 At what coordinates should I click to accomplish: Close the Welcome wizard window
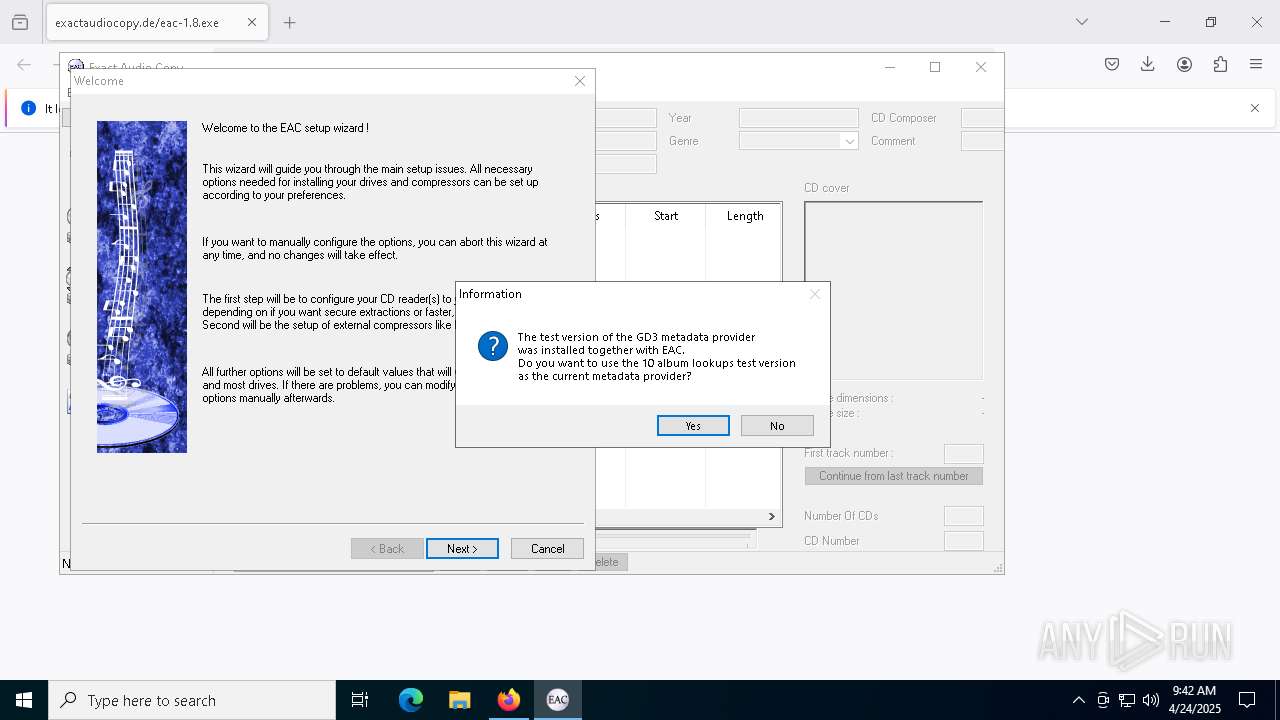click(x=580, y=81)
